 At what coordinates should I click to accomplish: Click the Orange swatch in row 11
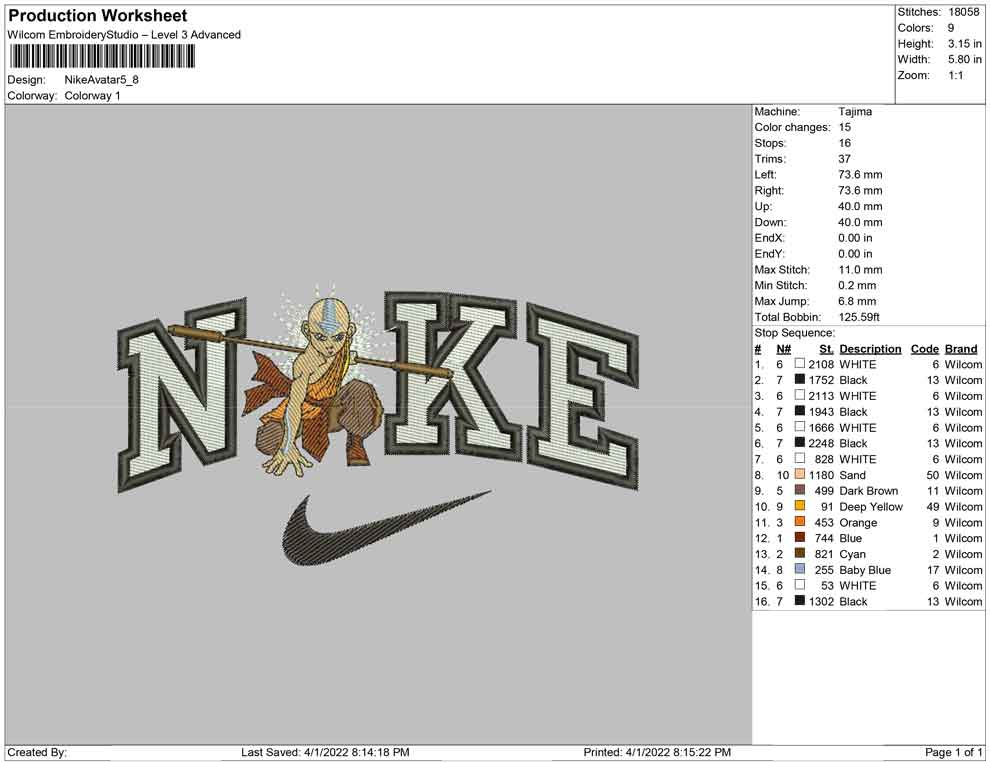click(800, 521)
